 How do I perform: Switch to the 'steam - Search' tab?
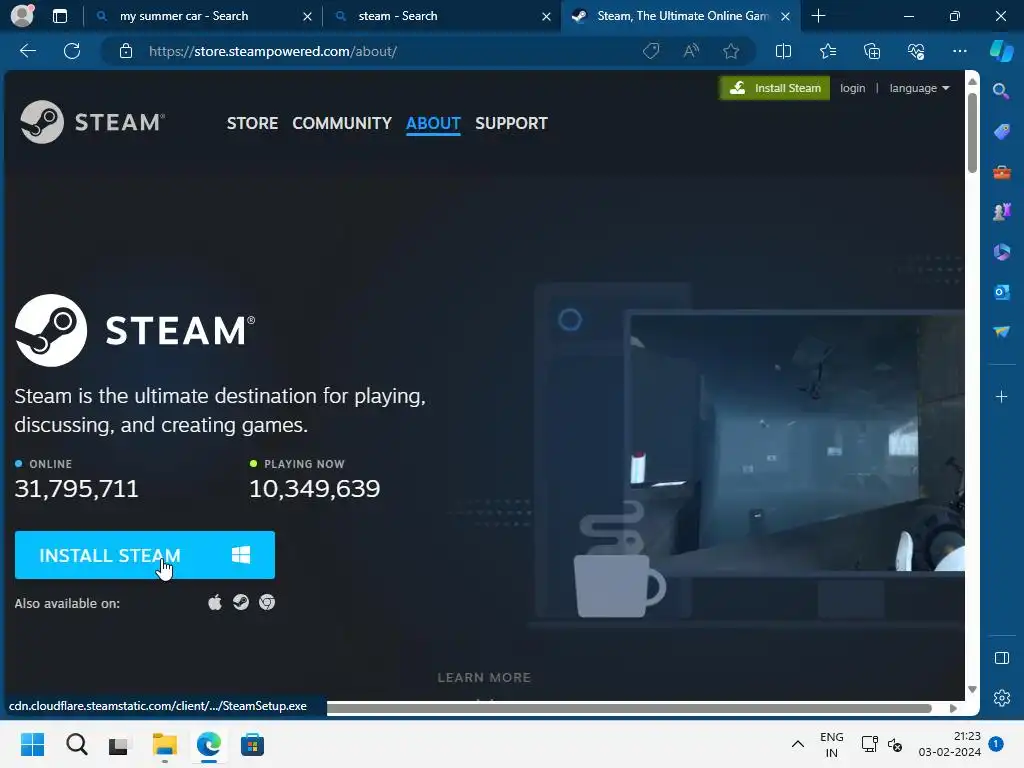[398, 16]
